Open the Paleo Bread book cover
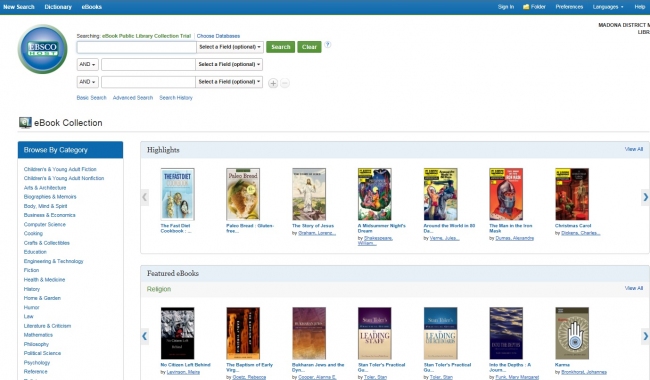650x380 pixels. pyautogui.click(x=243, y=194)
